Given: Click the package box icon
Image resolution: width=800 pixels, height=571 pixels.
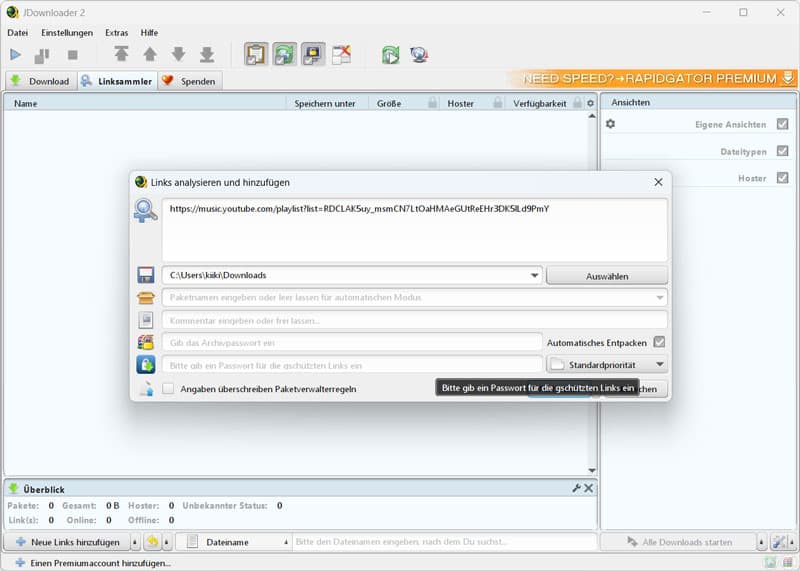Looking at the screenshot, I should coord(146,297).
